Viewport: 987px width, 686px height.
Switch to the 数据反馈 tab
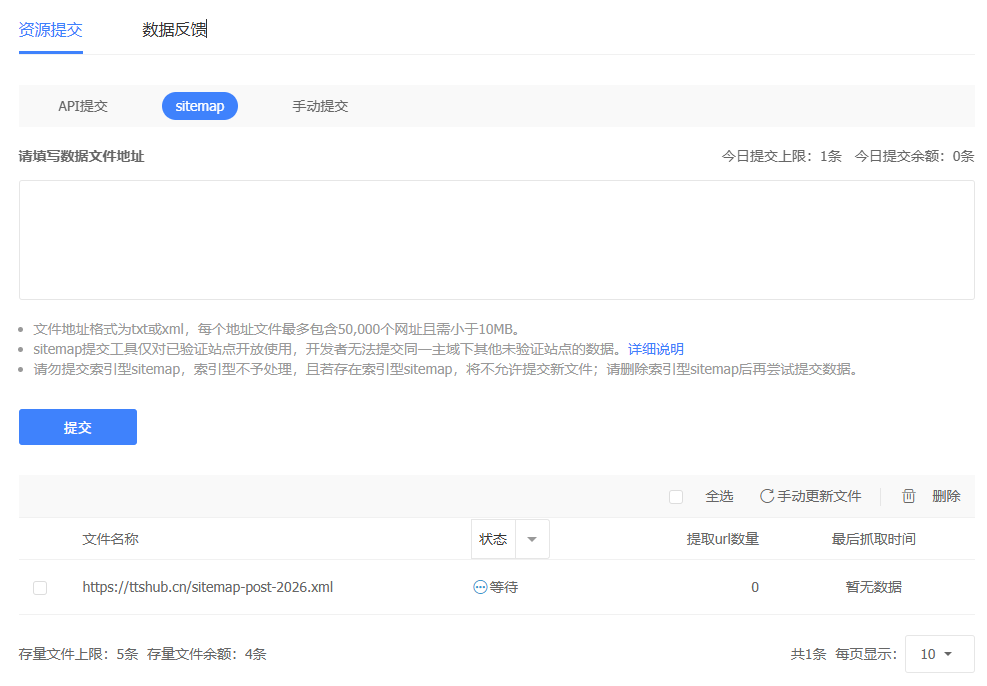tap(175, 29)
